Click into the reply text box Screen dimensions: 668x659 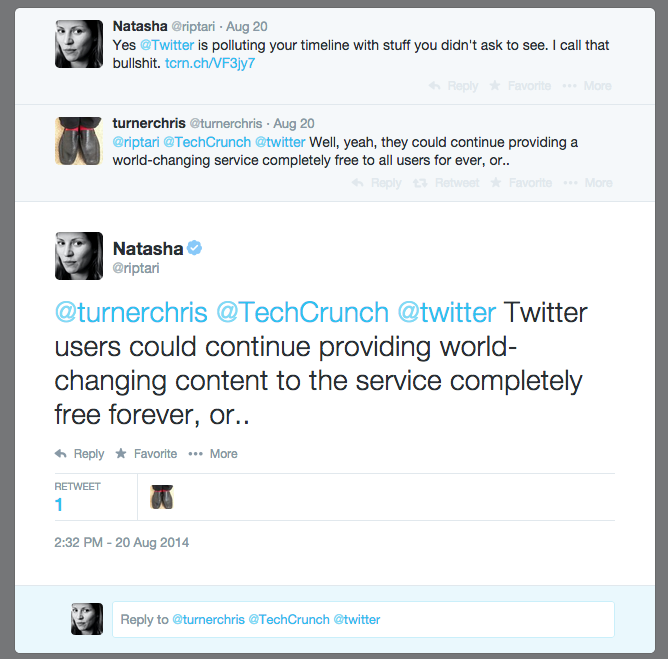(363, 619)
